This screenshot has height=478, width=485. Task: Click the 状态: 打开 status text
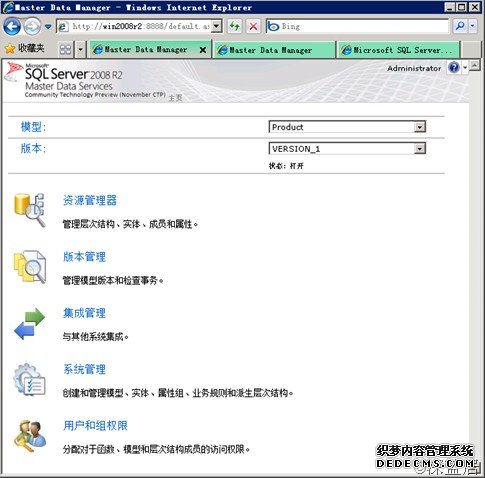(286, 166)
